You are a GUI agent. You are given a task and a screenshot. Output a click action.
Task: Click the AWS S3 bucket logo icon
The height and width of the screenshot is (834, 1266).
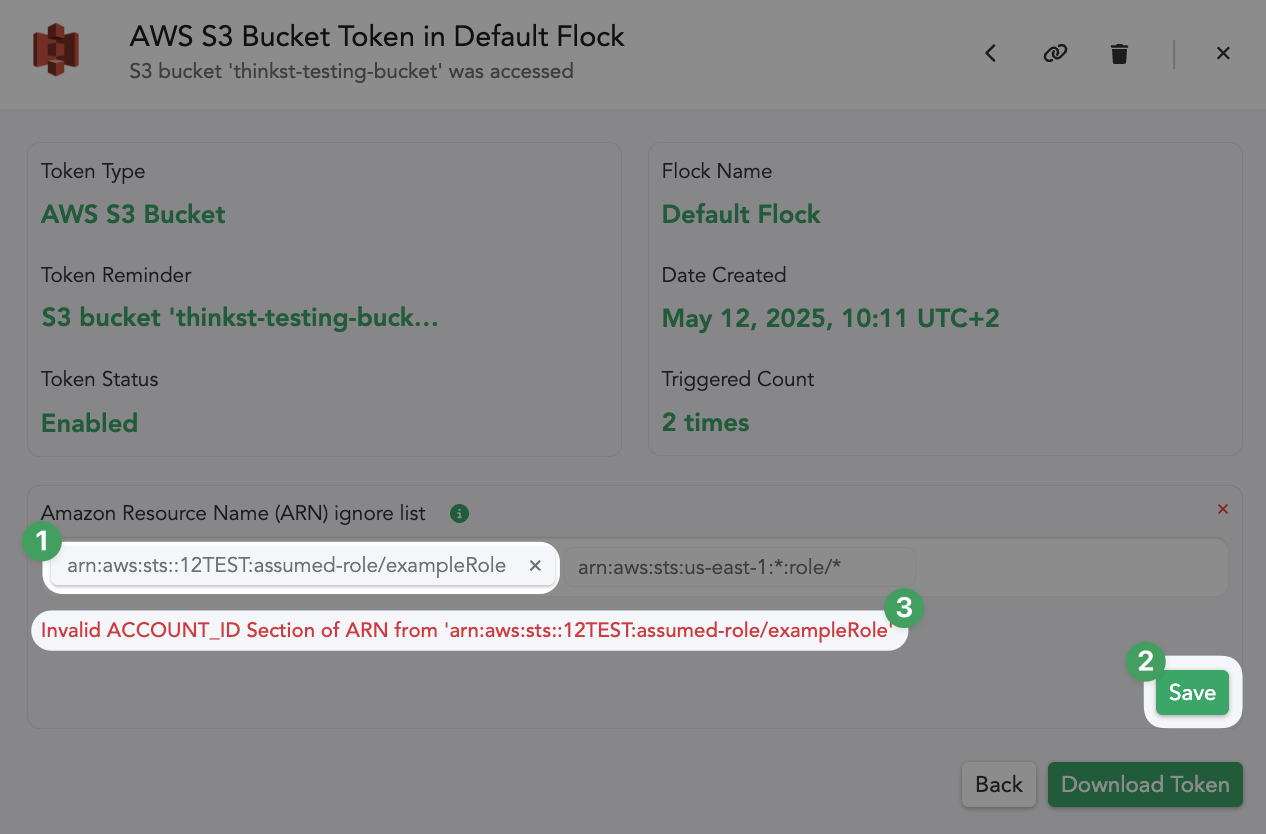pos(56,50)
